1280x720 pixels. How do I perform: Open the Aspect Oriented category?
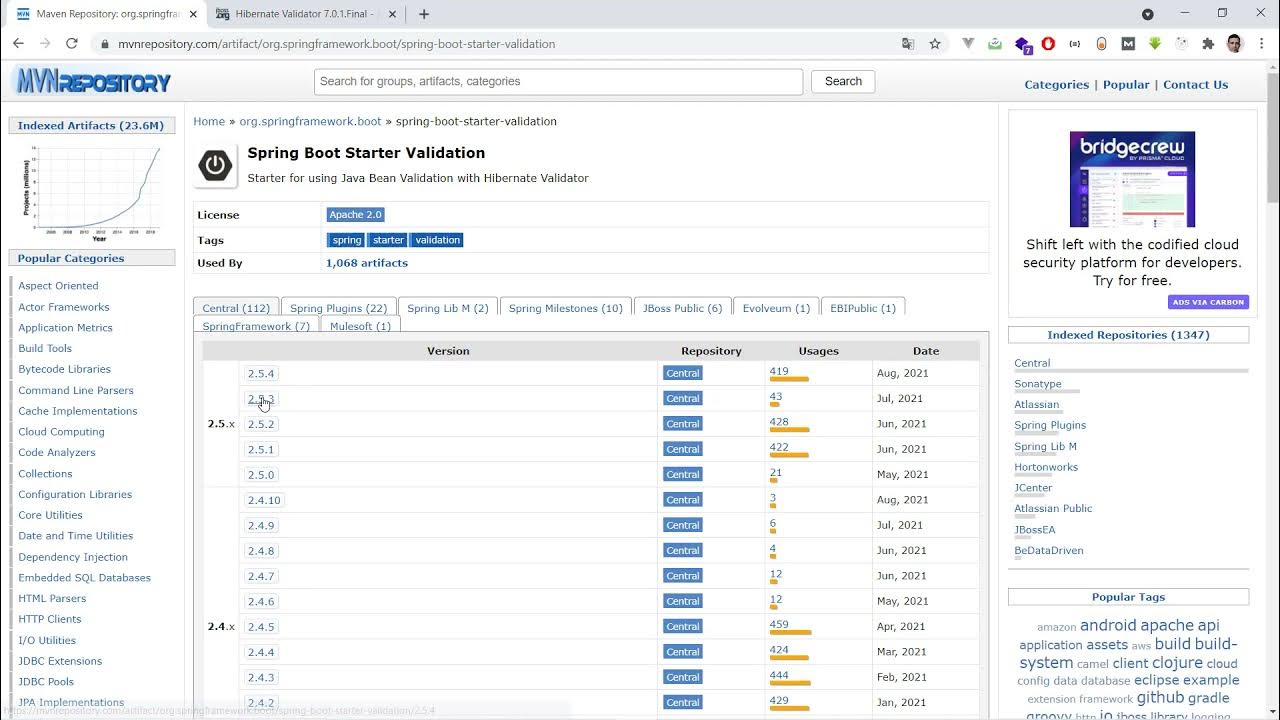tap(58, 286)
